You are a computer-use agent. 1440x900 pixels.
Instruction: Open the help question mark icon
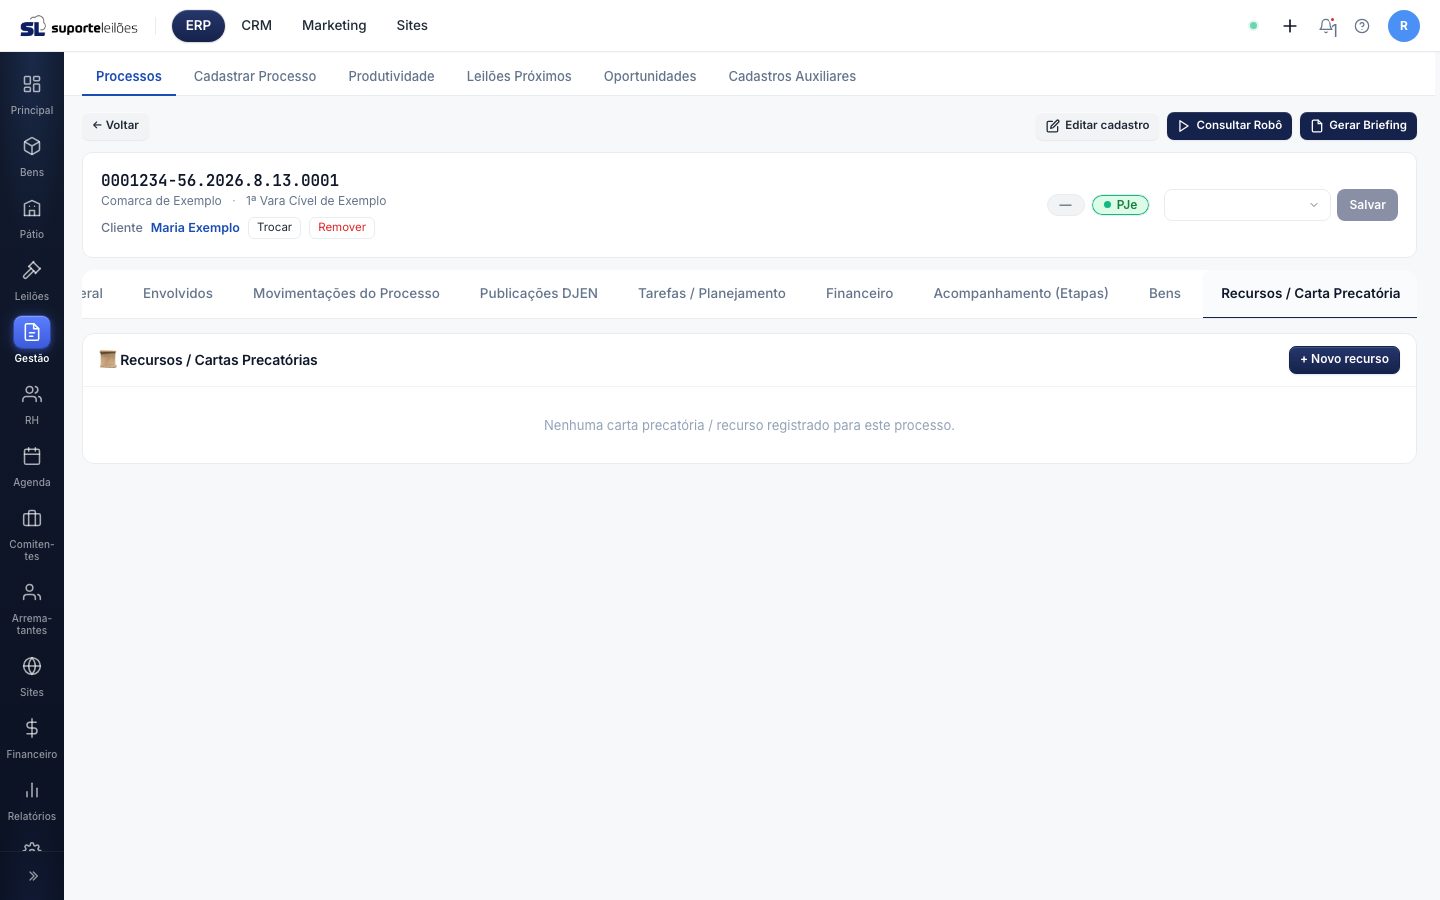(1362, 26)
